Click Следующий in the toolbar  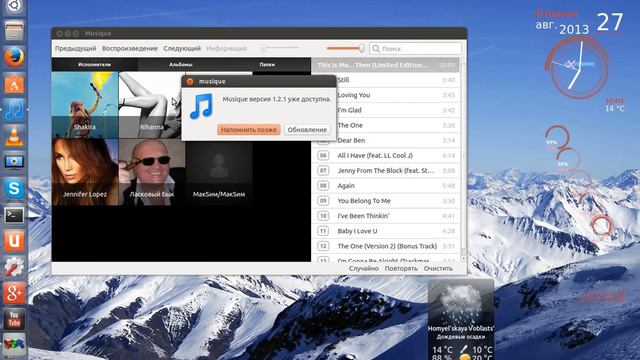[x=182, y=48]
